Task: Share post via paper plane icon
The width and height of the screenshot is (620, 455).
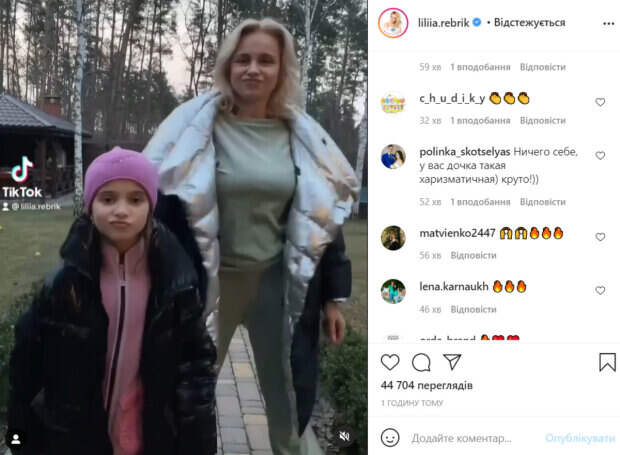Action: (452, 362)
